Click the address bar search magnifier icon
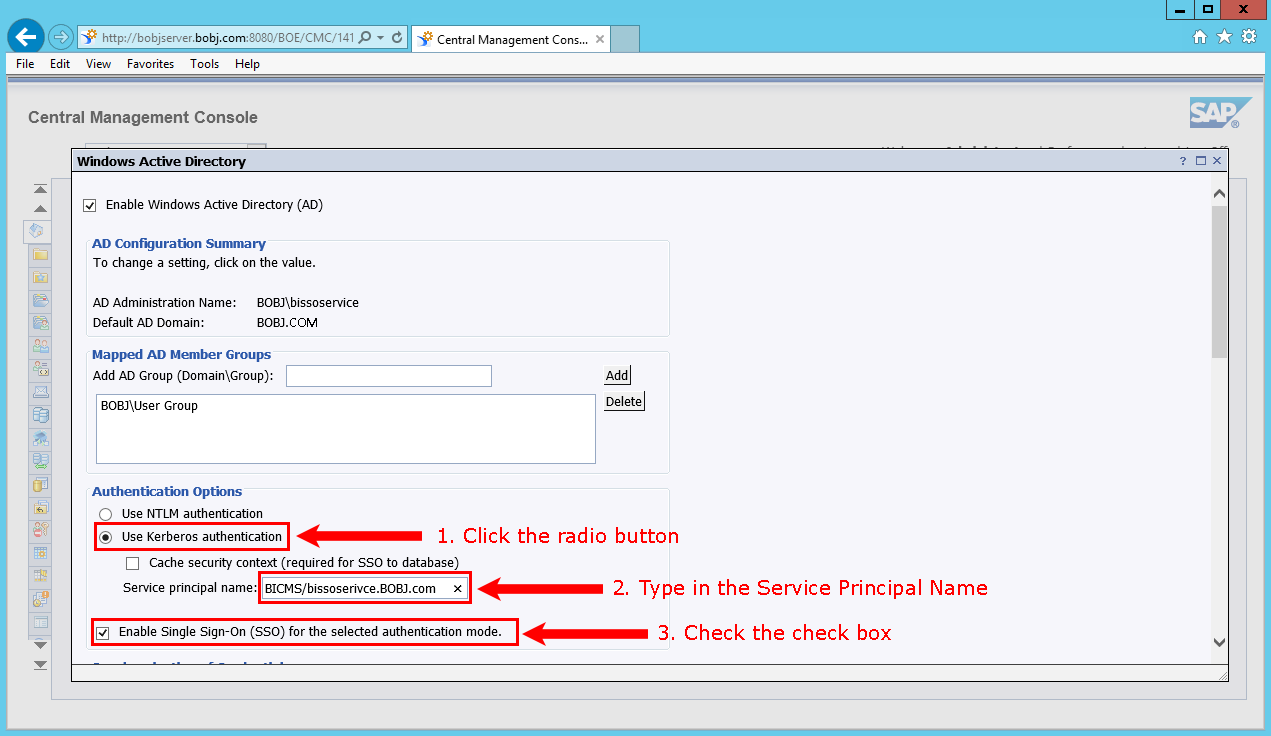Screen dimensions: 1271x736 pyautogui.click(x=365, y=38)
